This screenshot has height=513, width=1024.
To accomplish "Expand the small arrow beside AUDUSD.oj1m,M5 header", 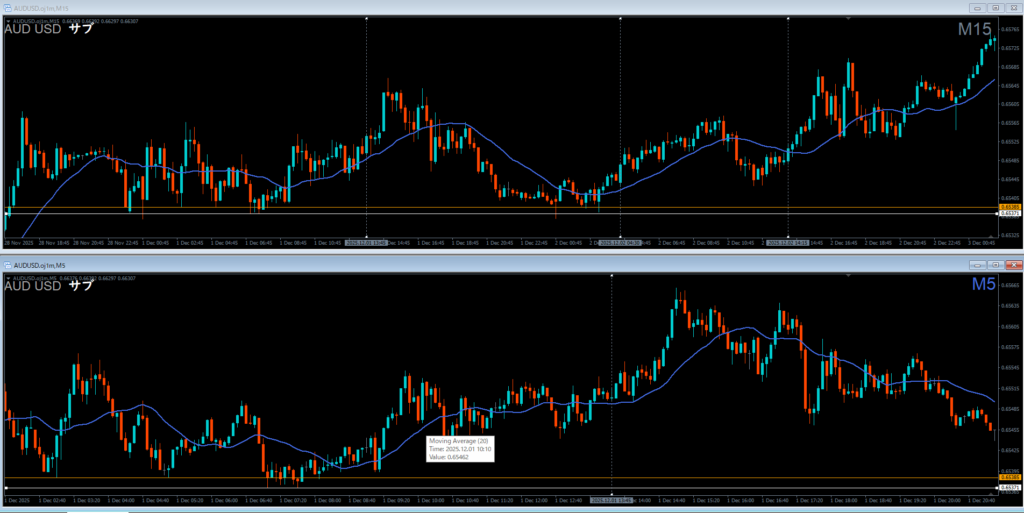I will 8,277.
